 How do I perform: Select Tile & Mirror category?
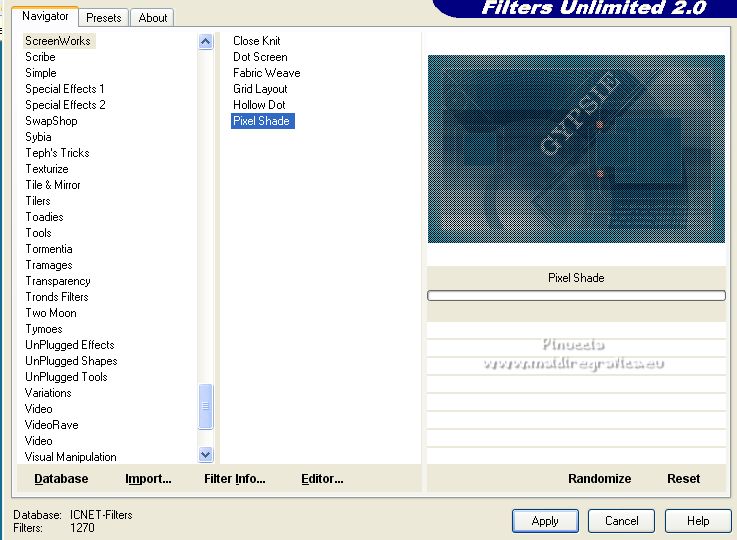[53, 185]
